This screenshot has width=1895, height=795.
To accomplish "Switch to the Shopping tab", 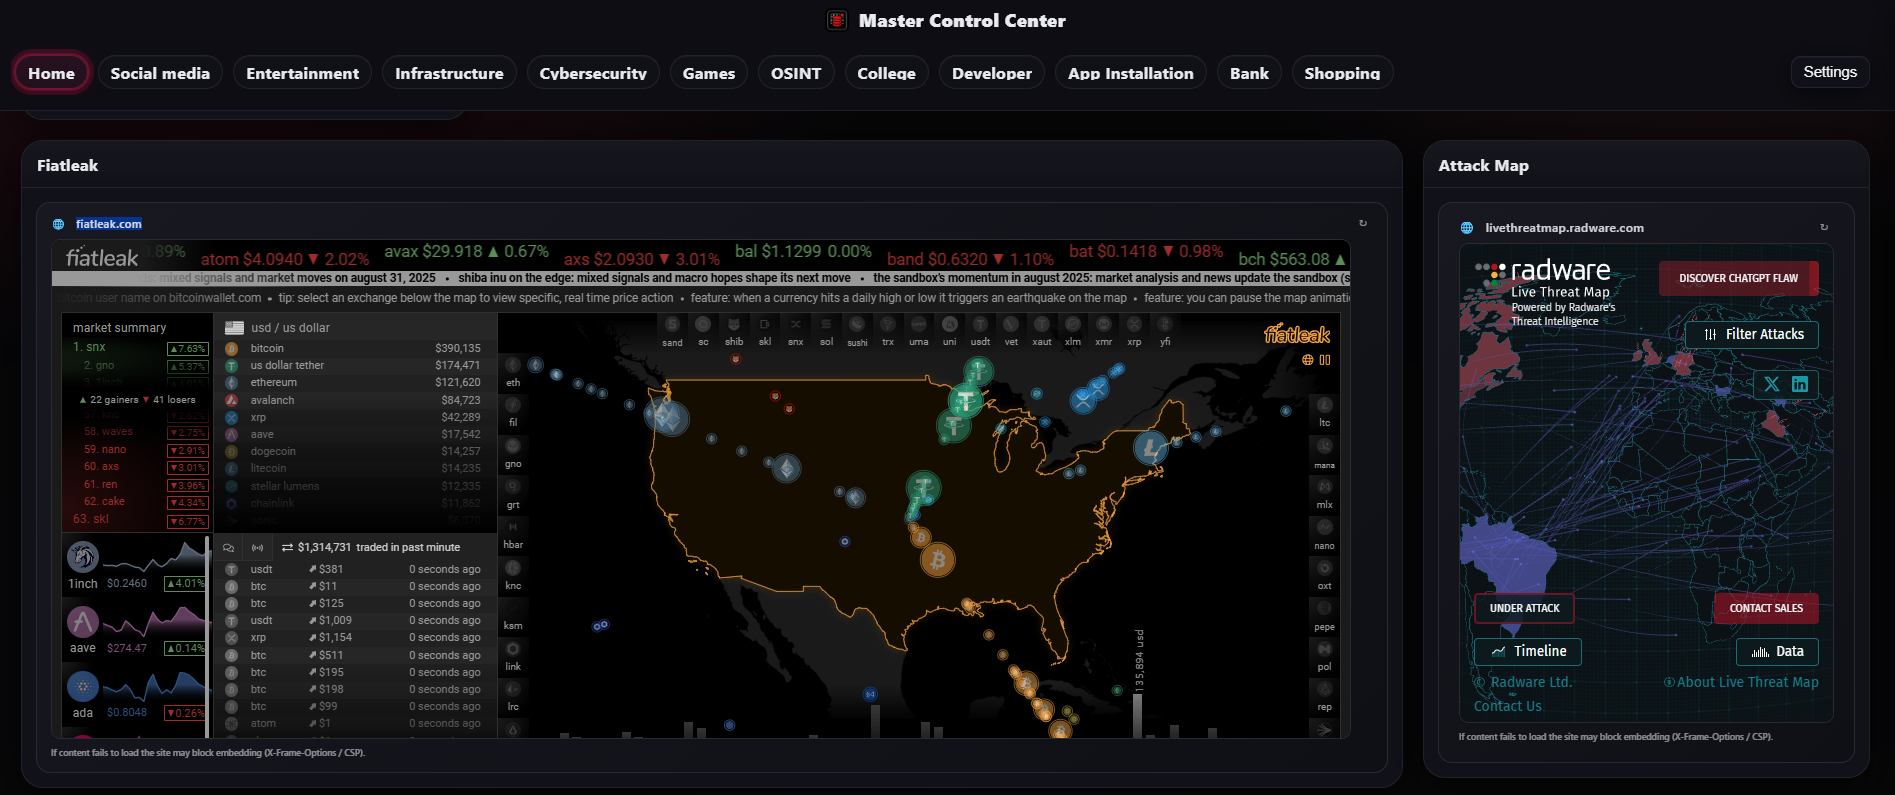I will click(1342, 73).
